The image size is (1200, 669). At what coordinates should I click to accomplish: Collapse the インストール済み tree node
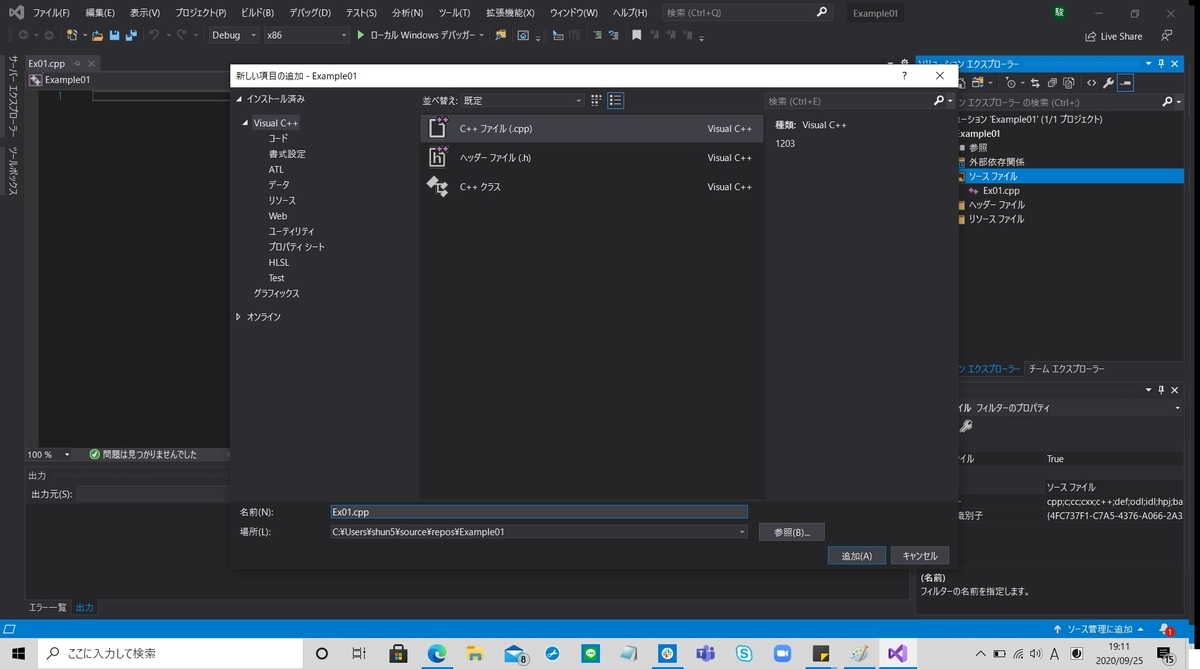point(239,99)
